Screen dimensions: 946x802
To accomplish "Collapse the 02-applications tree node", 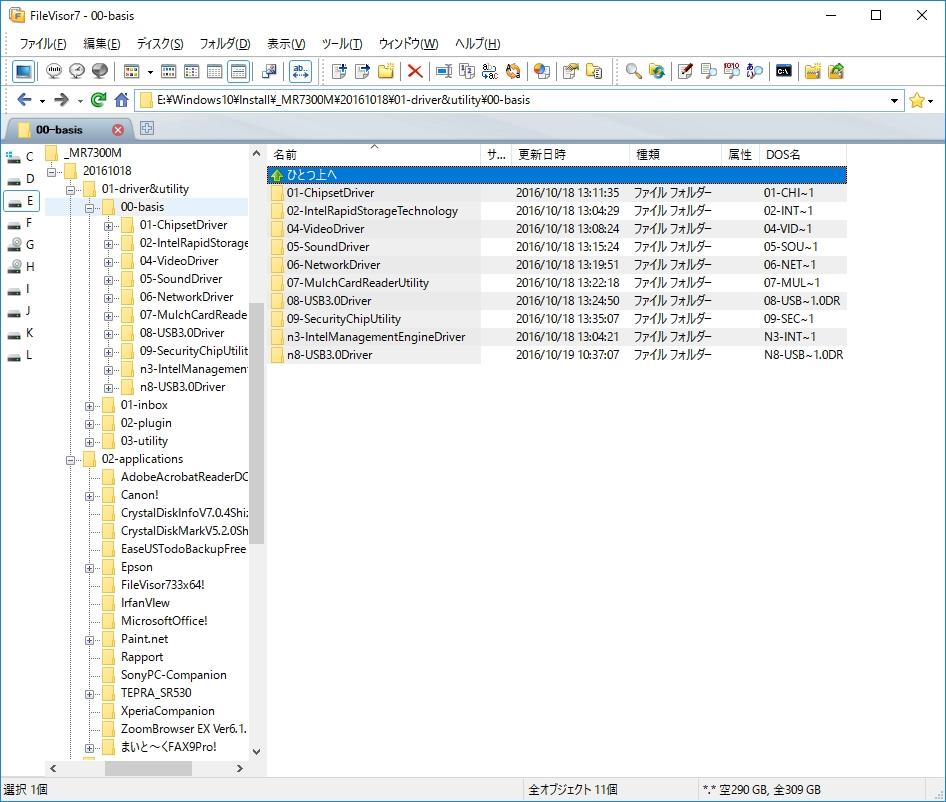I will (71, 460).
